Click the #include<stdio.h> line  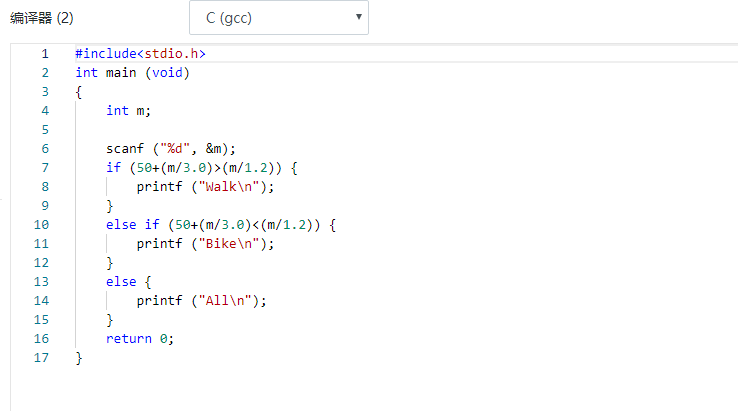(x=140, y=54)
